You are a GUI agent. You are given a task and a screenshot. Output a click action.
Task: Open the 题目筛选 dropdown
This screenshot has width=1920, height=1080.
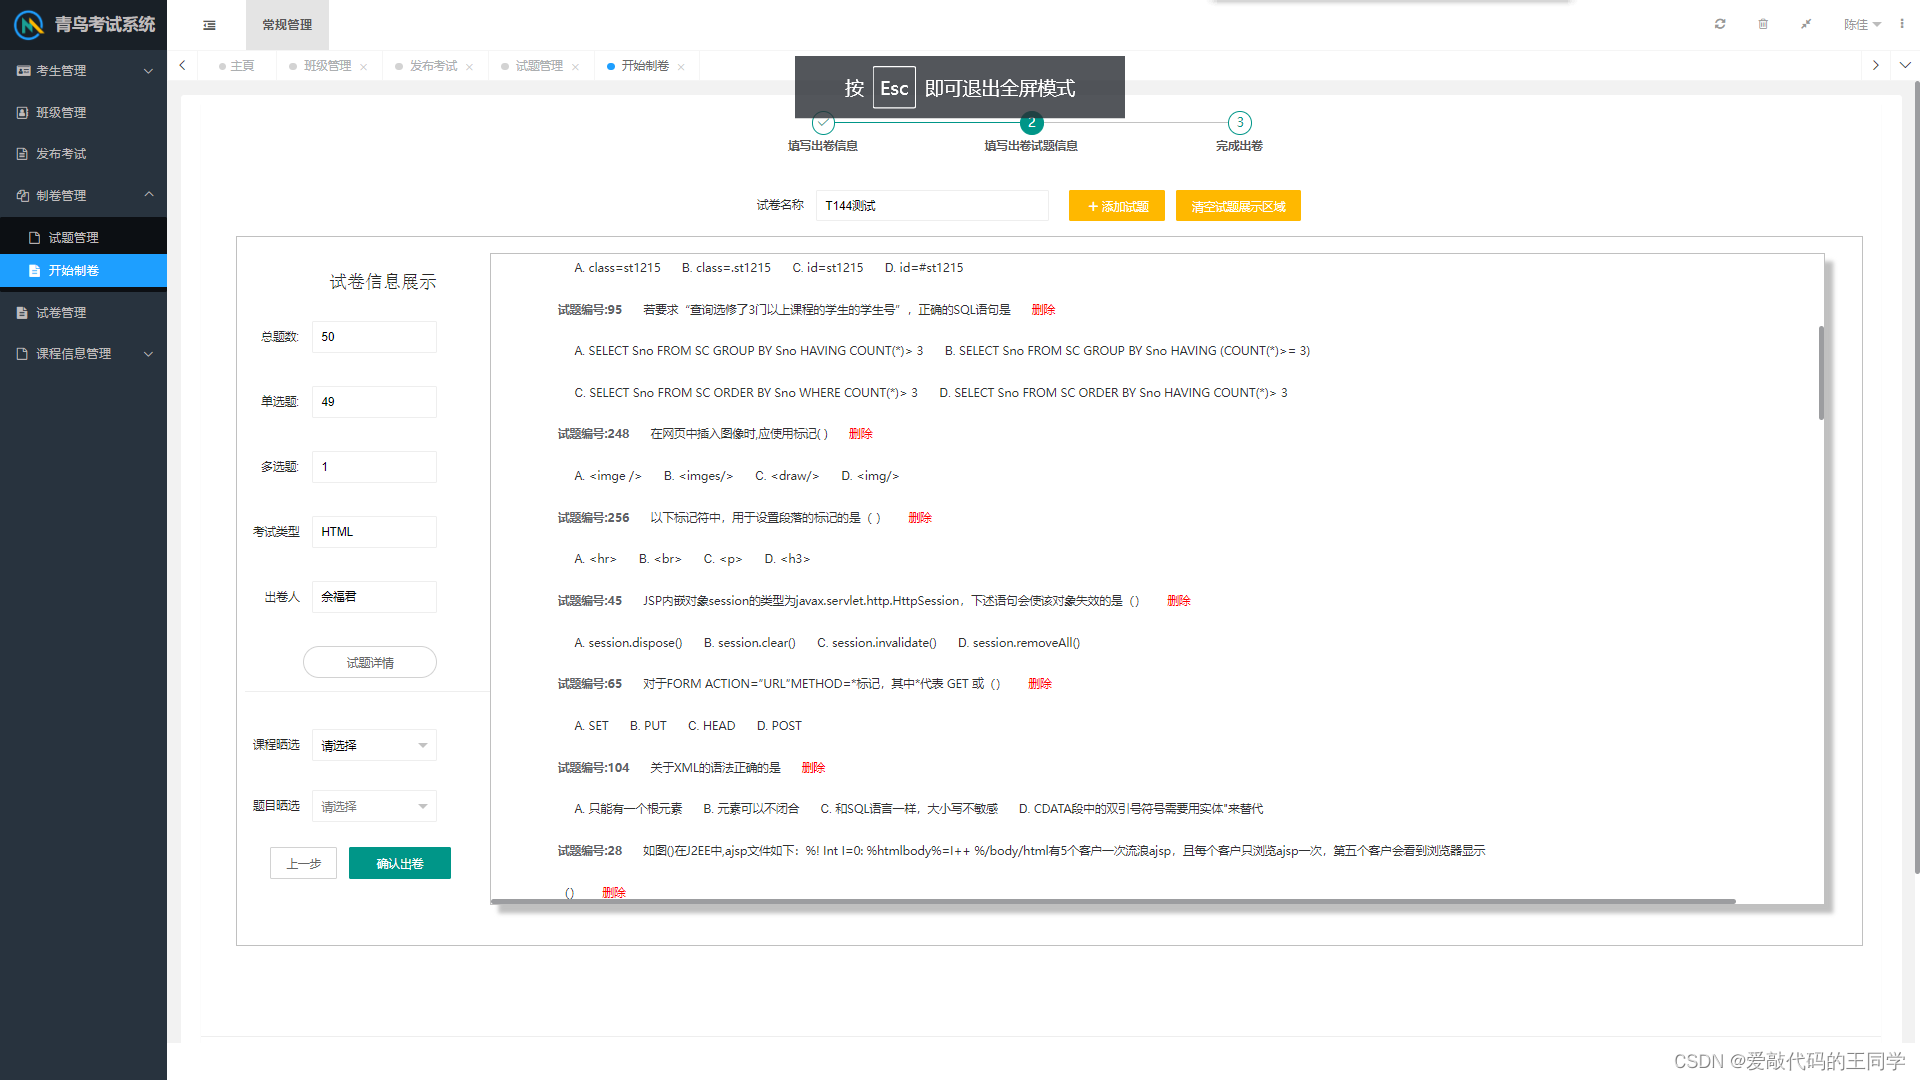point(373,806)
